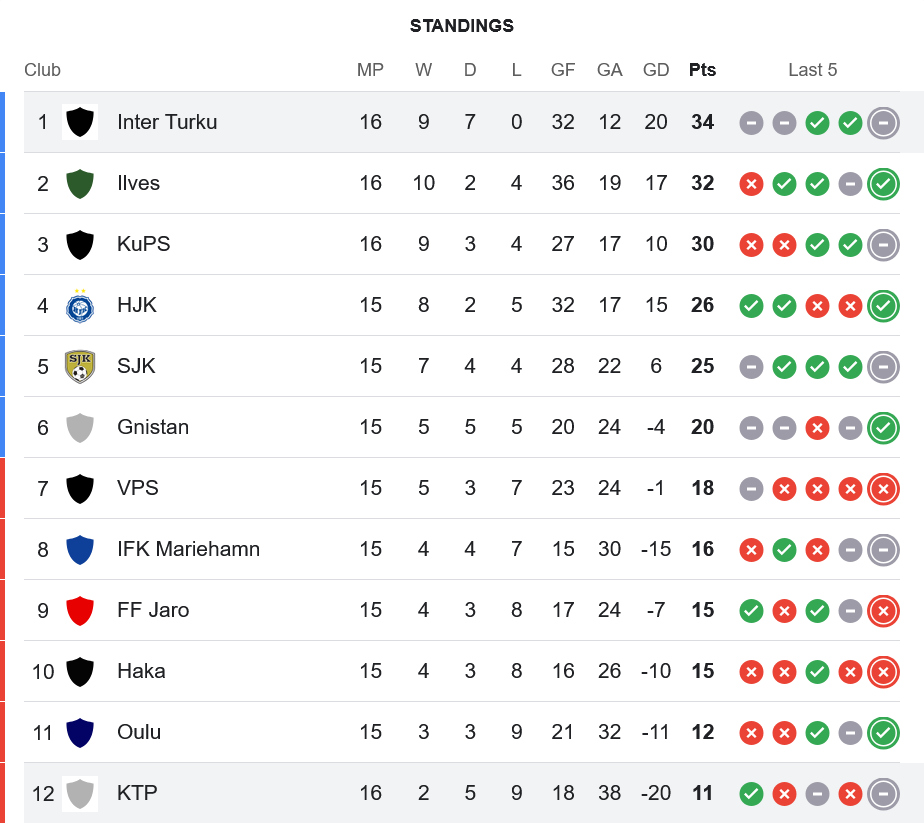This screenshot has width=924, height=840.
Task: Sort standings by Pts column
Action: pyautogui.click(x=703, y=70)
